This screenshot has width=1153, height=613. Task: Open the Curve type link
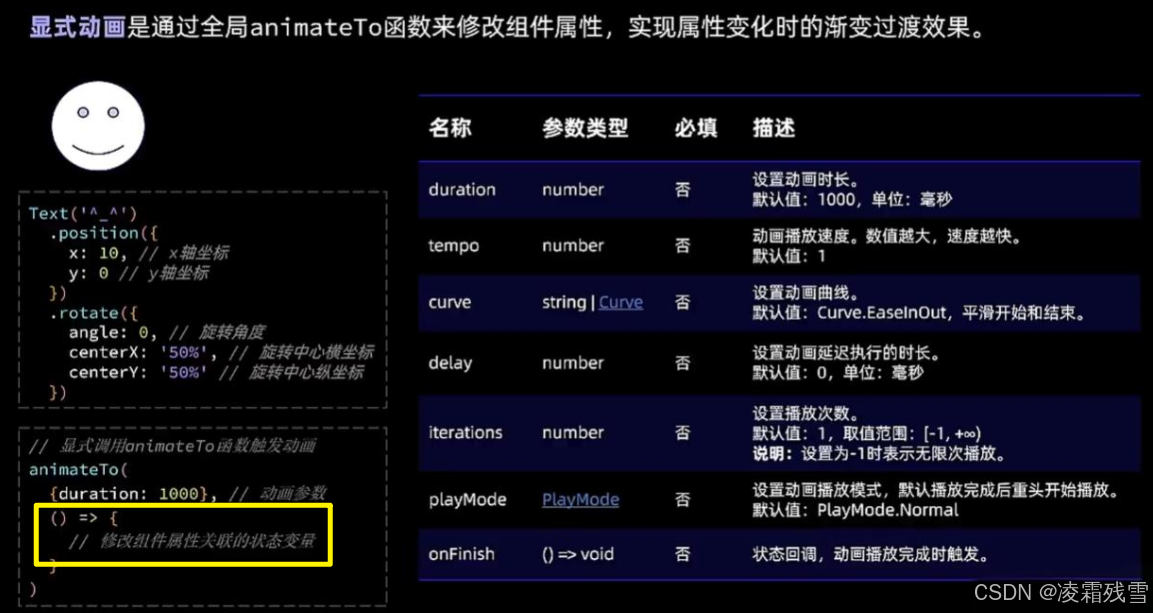621,303
